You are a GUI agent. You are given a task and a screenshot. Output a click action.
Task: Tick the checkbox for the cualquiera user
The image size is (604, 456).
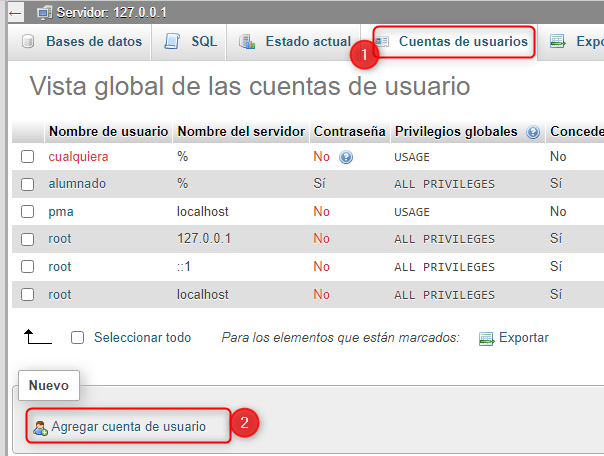(x=28, y=157)
